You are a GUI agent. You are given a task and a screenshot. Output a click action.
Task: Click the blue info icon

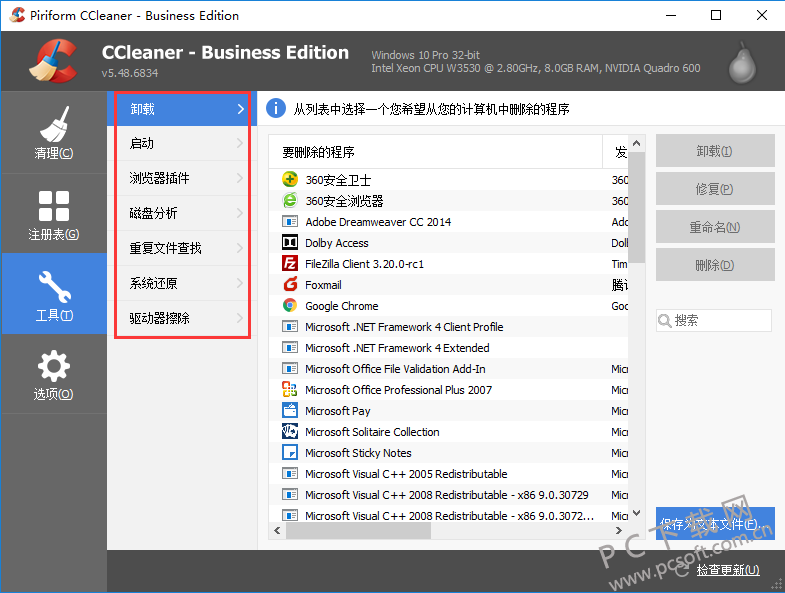[276, 108]
